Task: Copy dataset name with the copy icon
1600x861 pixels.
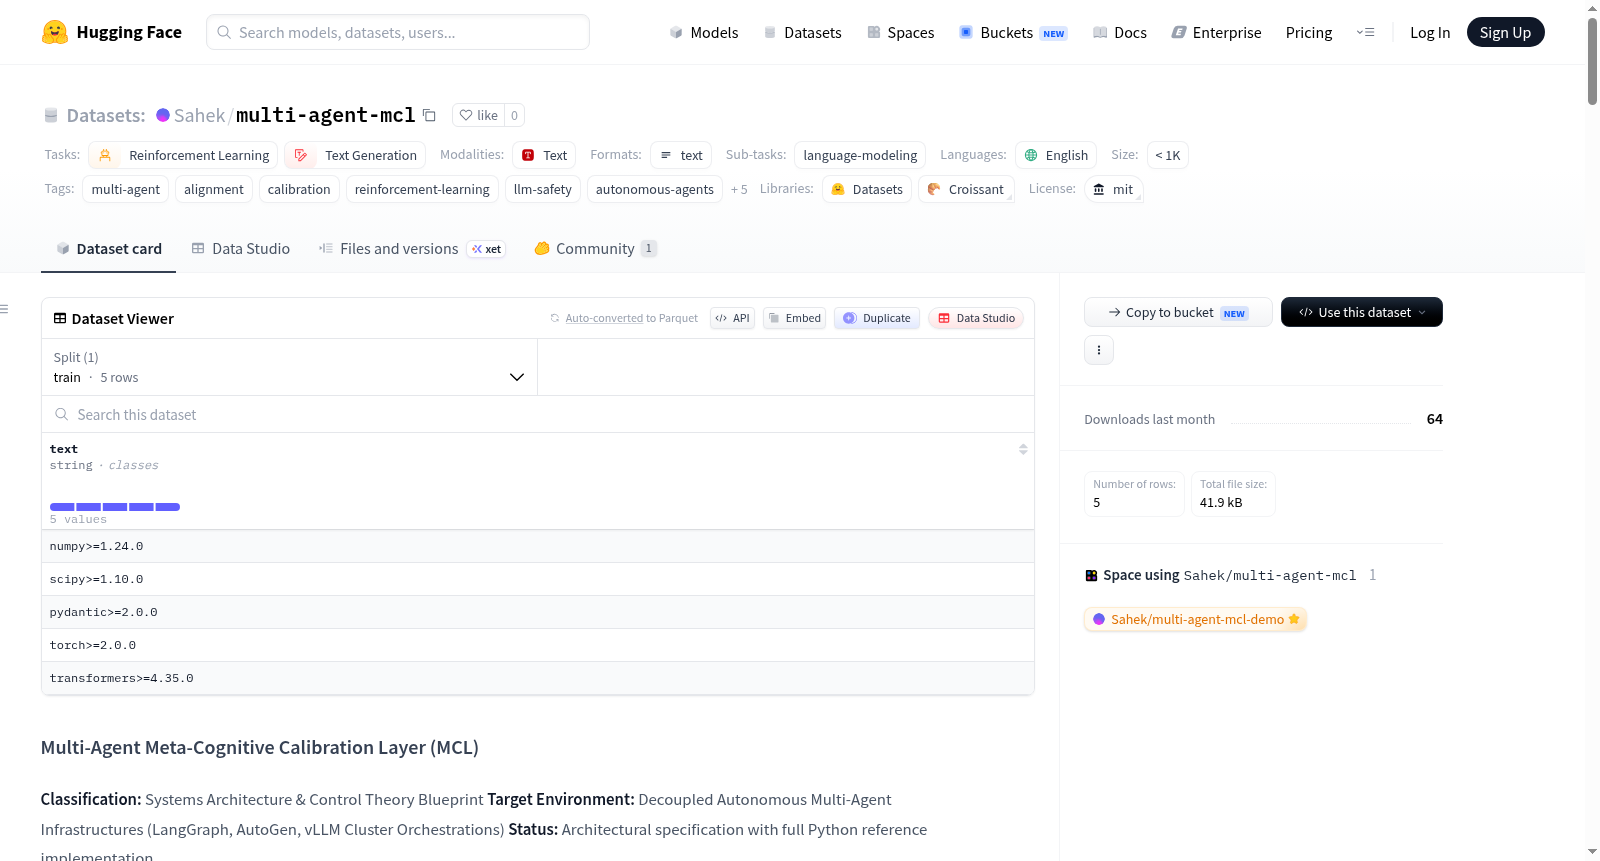Action: coord(429,115)
